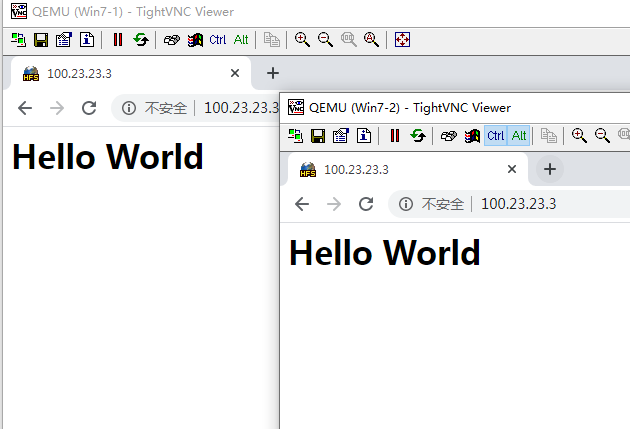Save connection in Win7-1 viewer toolbar

coord(41,40)
